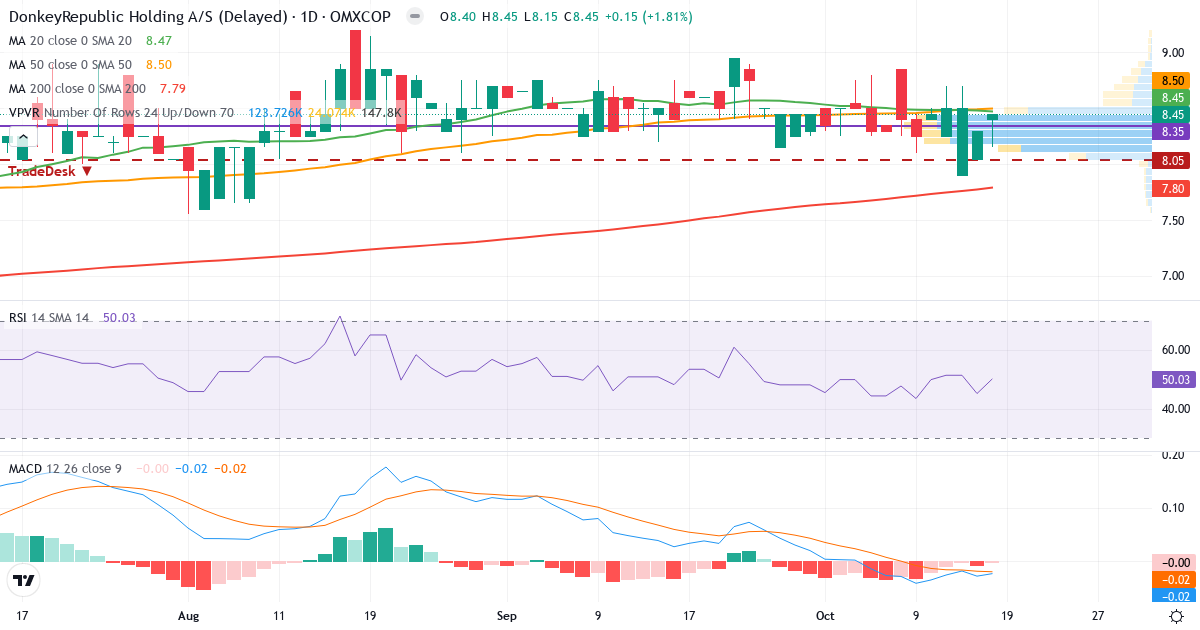Click the 9.00 price scale value
1200x630 pixels.
point(1173,52)
